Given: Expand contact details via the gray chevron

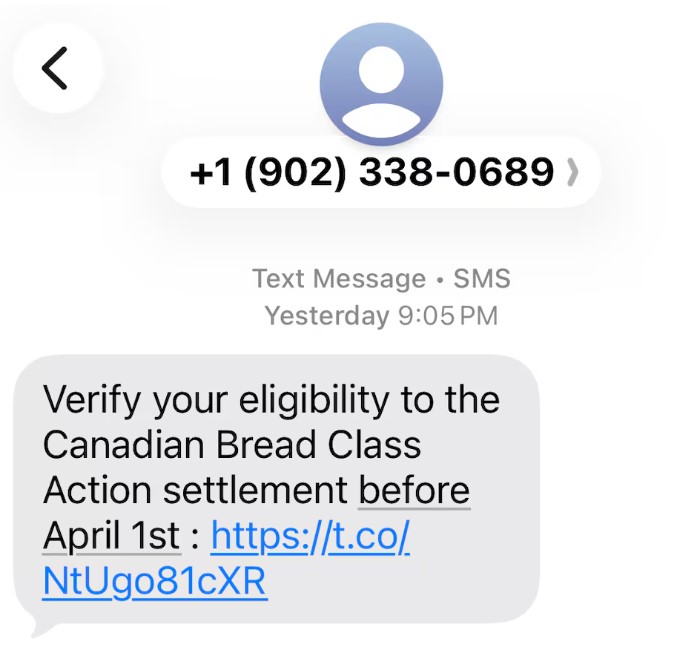Looking at the screenshot, I should [x=572, y=173].
